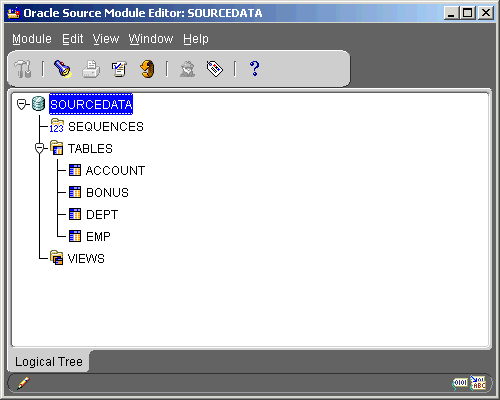The width and height of the screenshot is (500, 400).
Task: Select the TABLES tree label
Action: pos(90,149)
